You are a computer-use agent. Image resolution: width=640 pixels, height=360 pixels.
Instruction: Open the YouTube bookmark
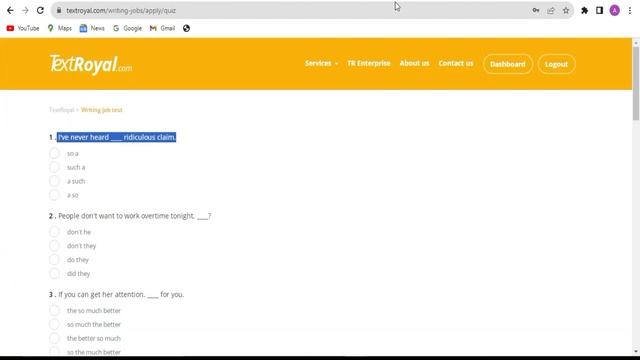point(23,28)
